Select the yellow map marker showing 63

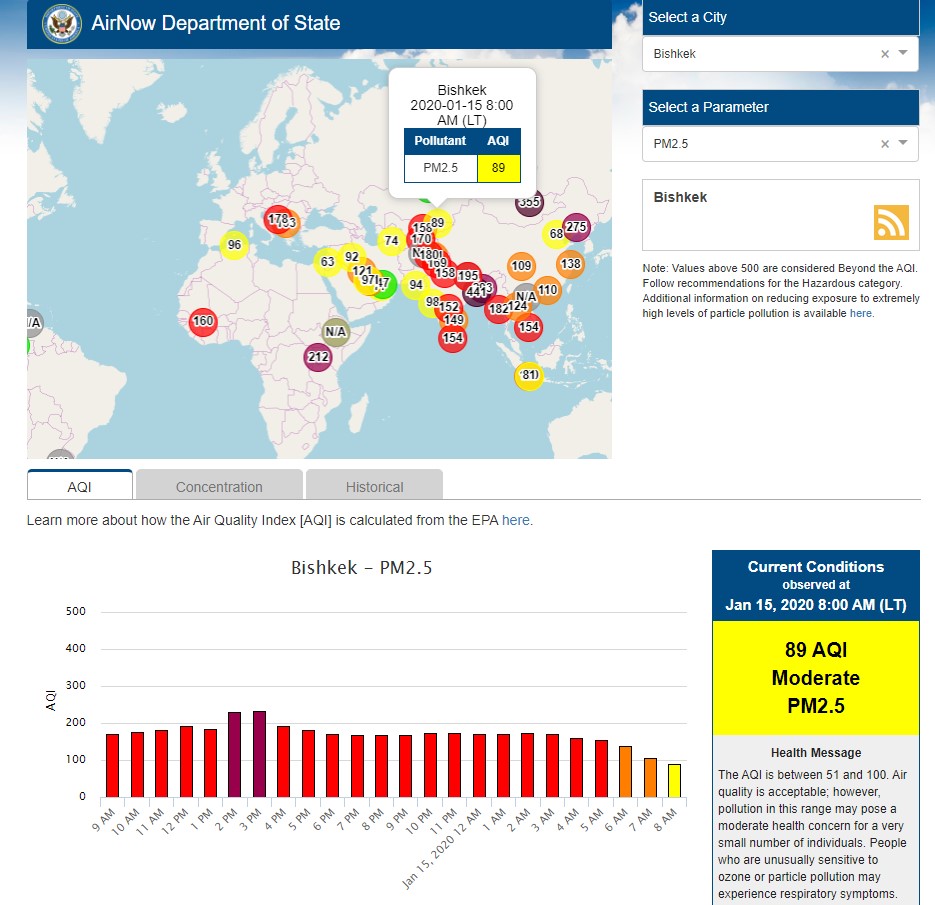[327, 263]
